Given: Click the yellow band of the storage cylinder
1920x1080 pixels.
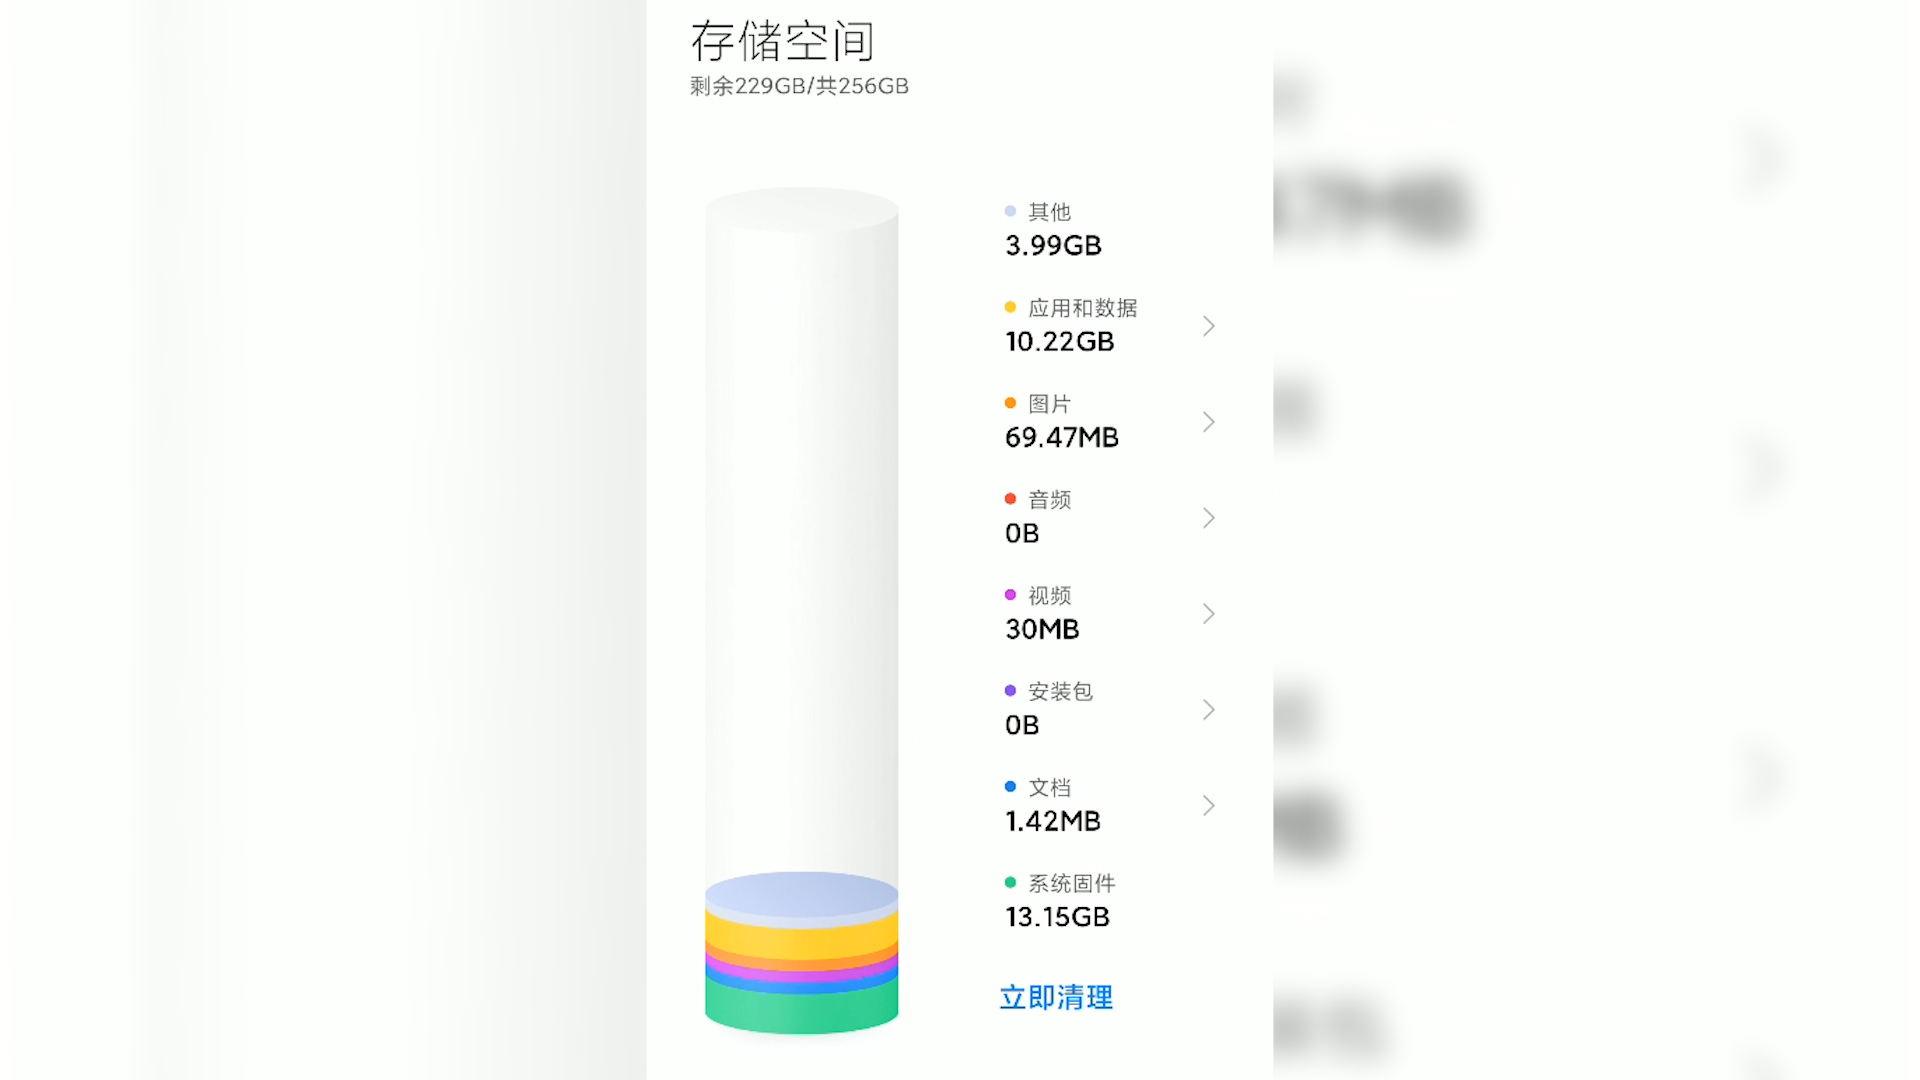Looking at the screenshot, I should 801,937.
